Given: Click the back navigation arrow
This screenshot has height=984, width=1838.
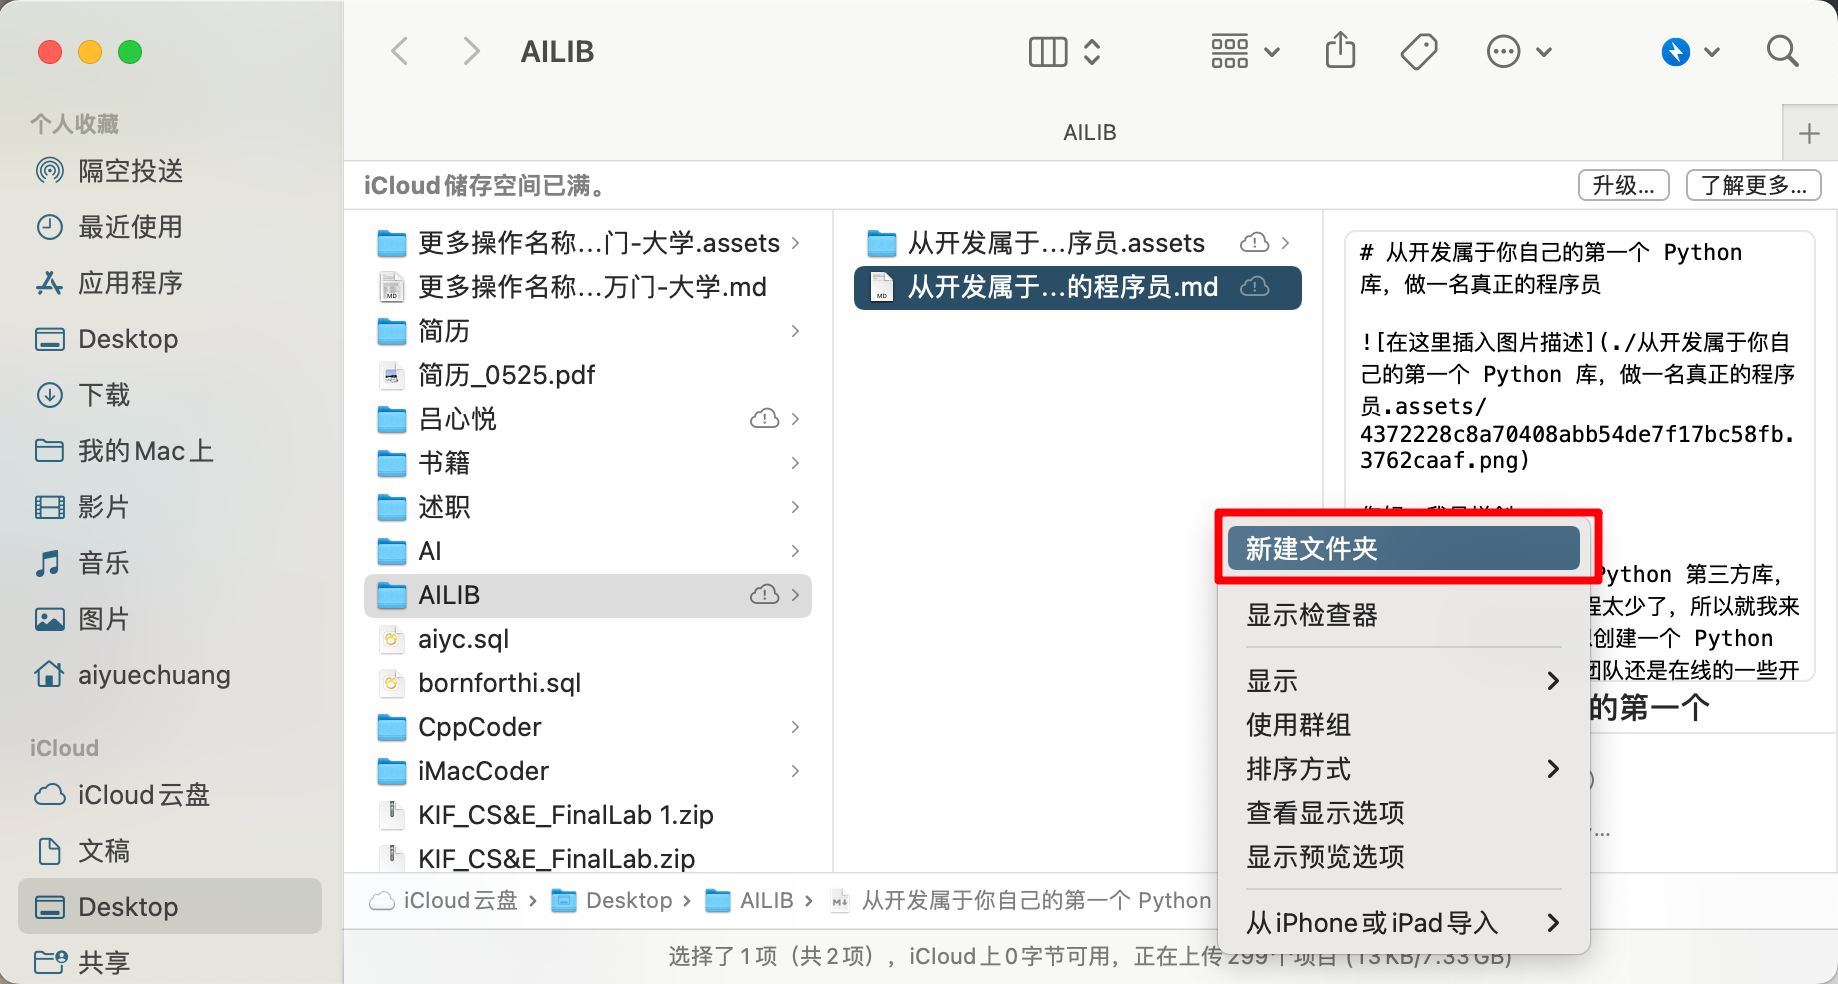Looking at the screenshot, I should (x=400, y=51).
